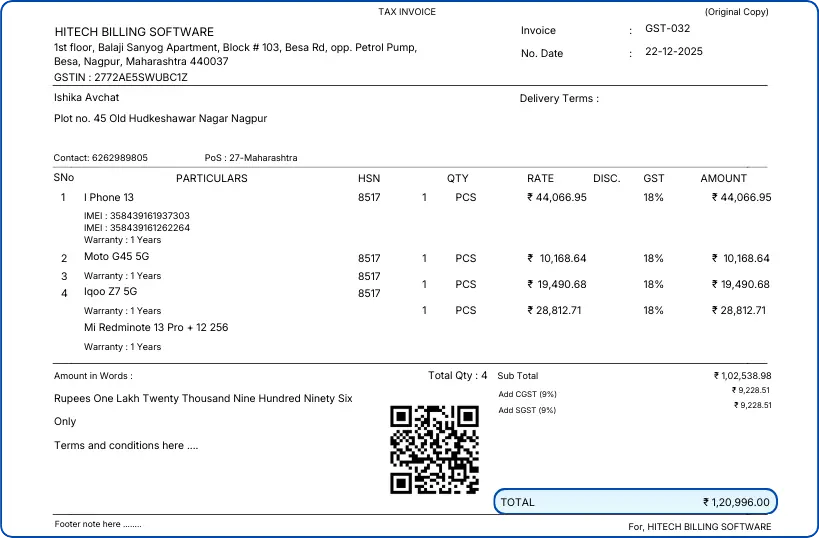Select the Moto G45 5G item
The width and height of the screenshot is (820, 538).
click(x=115, y=258)
